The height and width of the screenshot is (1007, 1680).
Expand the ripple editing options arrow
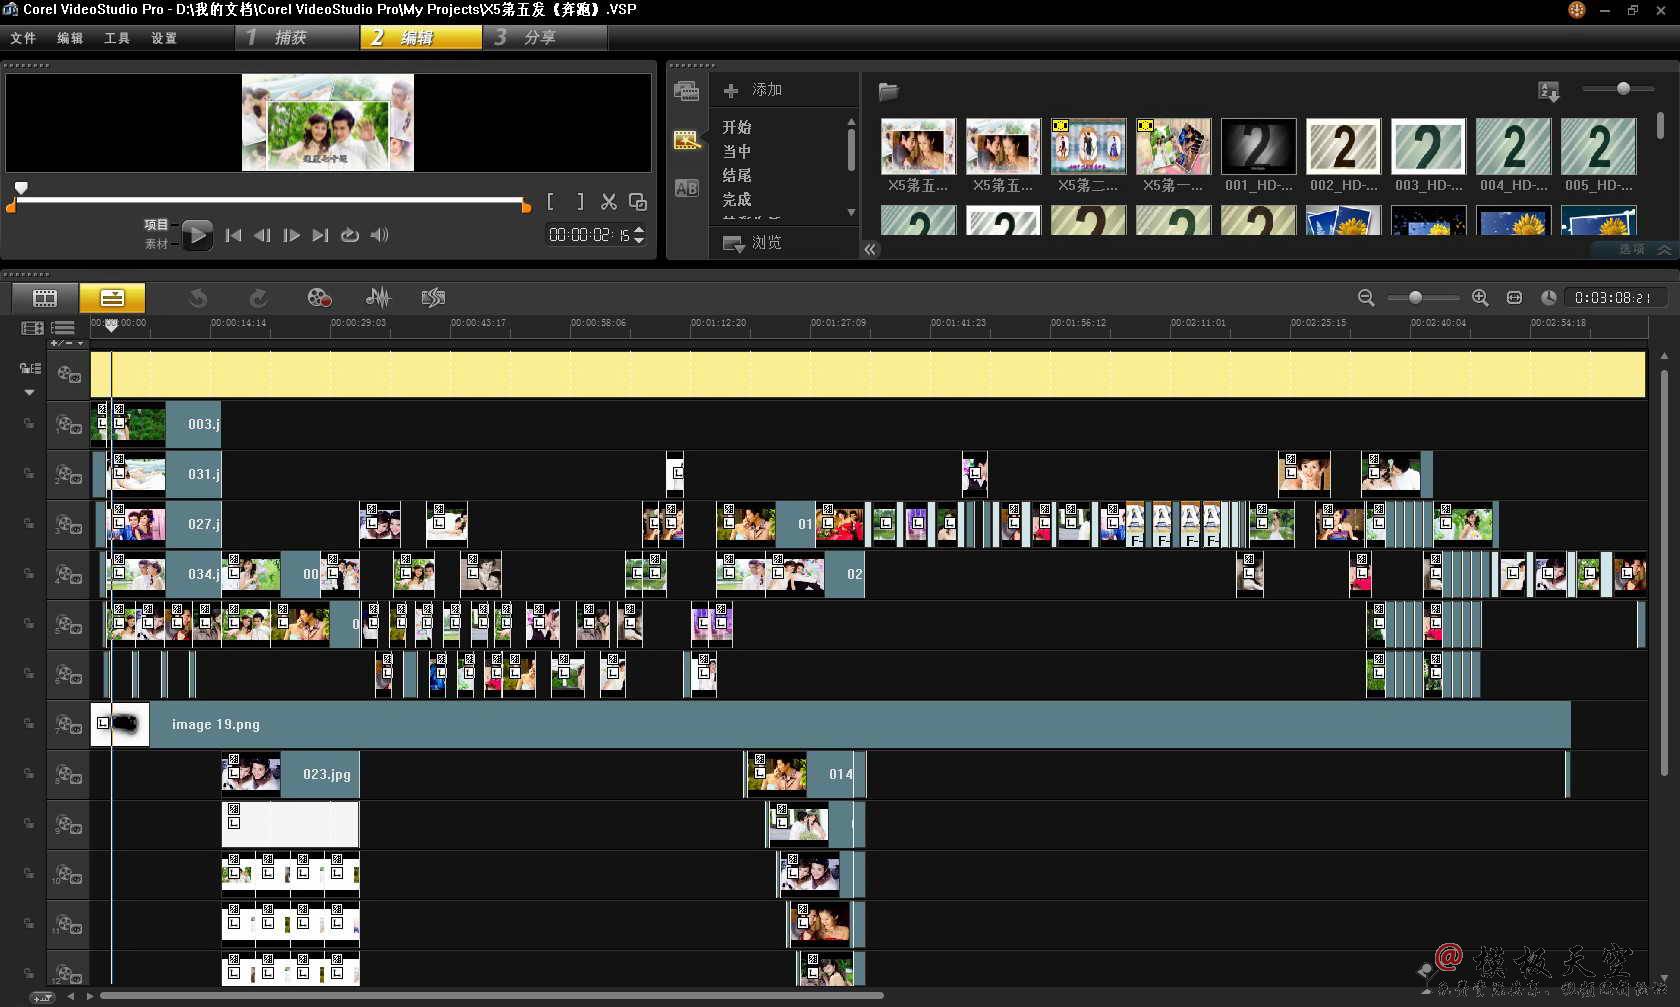click(30, 393)
